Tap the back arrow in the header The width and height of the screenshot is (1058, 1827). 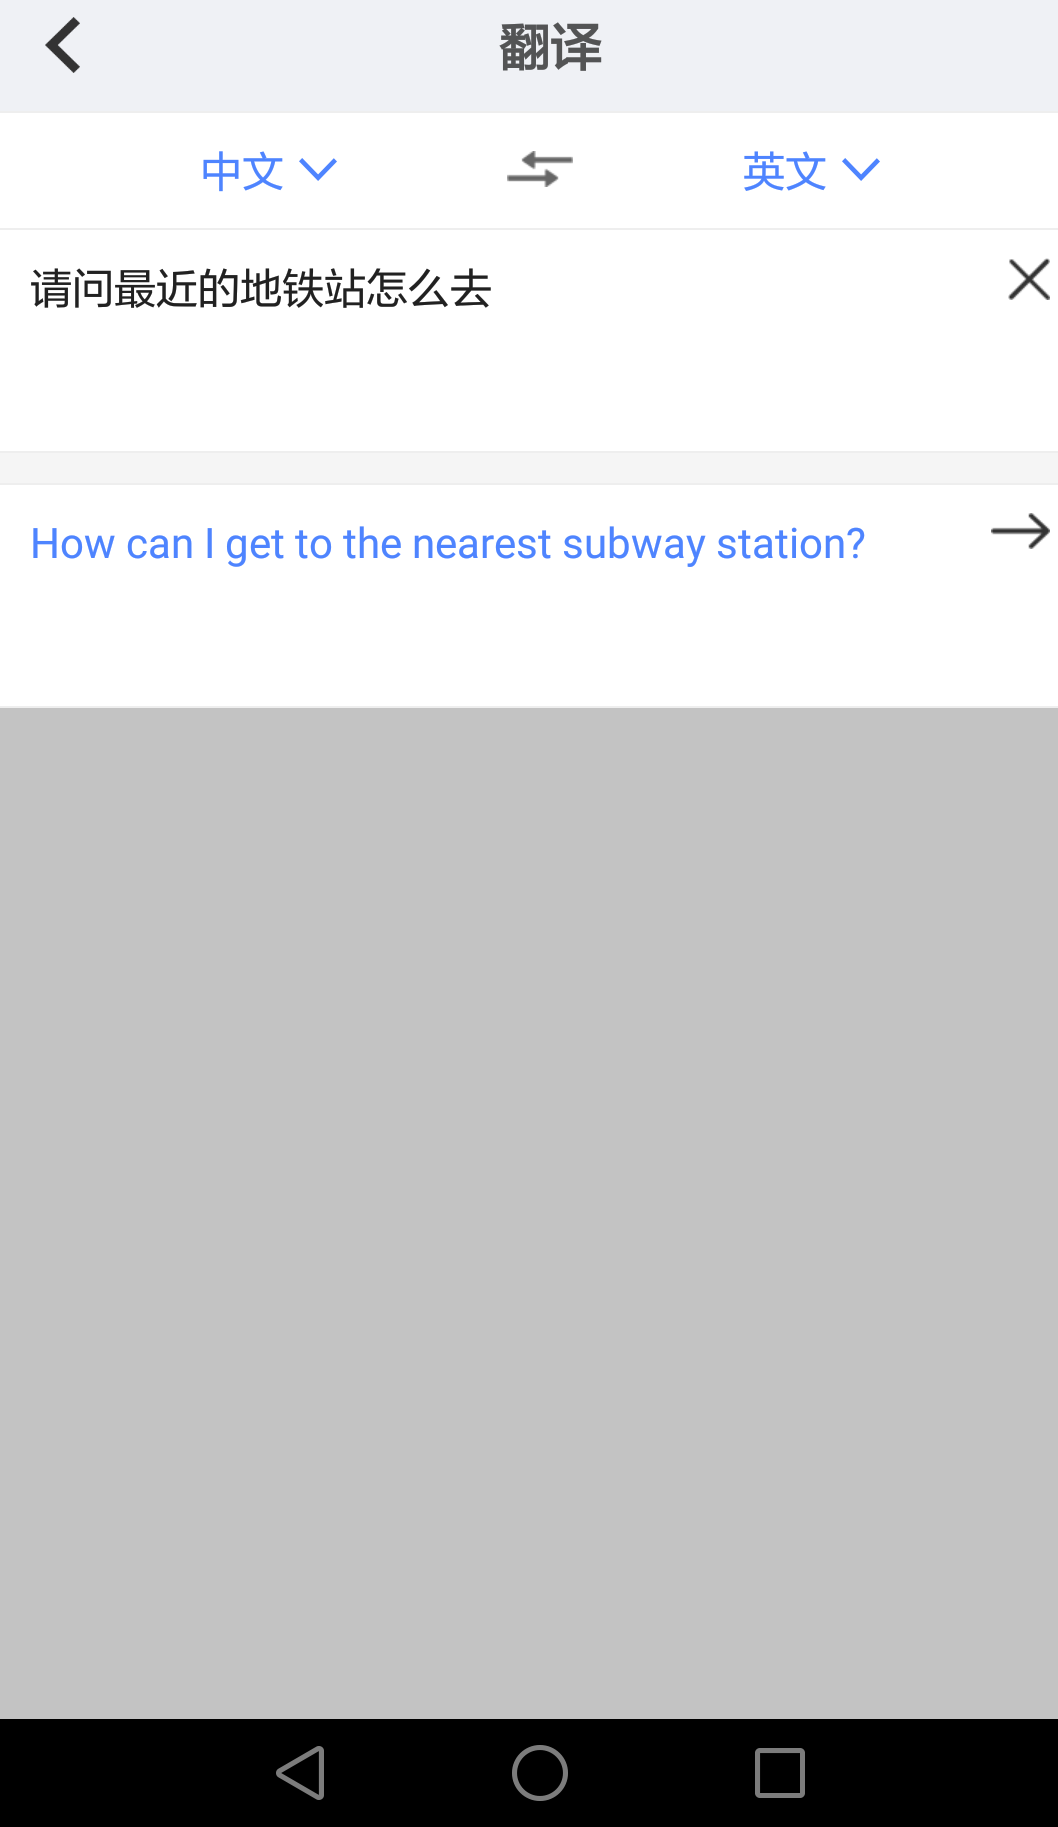click(x=63, y=47)
